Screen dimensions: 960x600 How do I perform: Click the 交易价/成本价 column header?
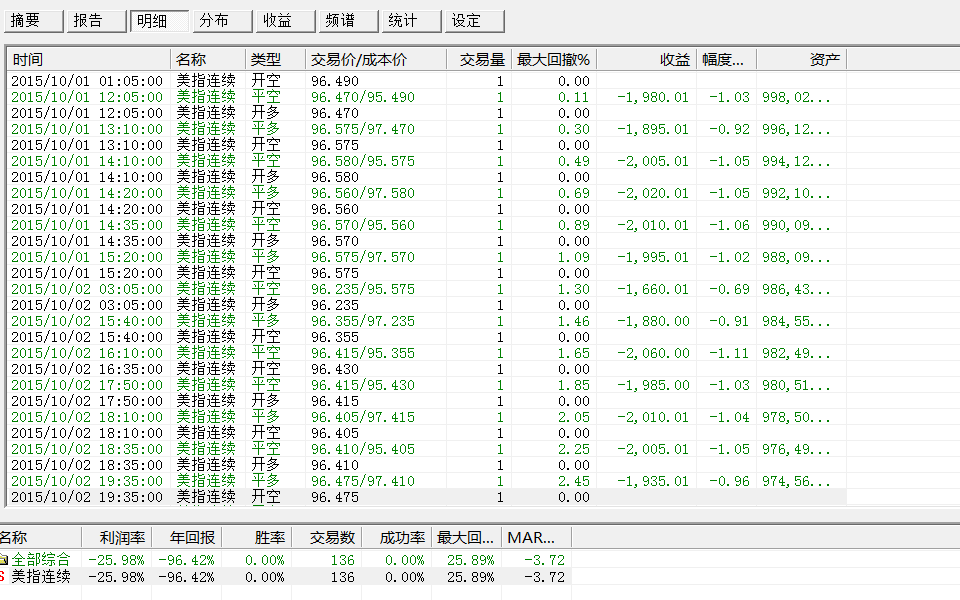coord(376,60)
